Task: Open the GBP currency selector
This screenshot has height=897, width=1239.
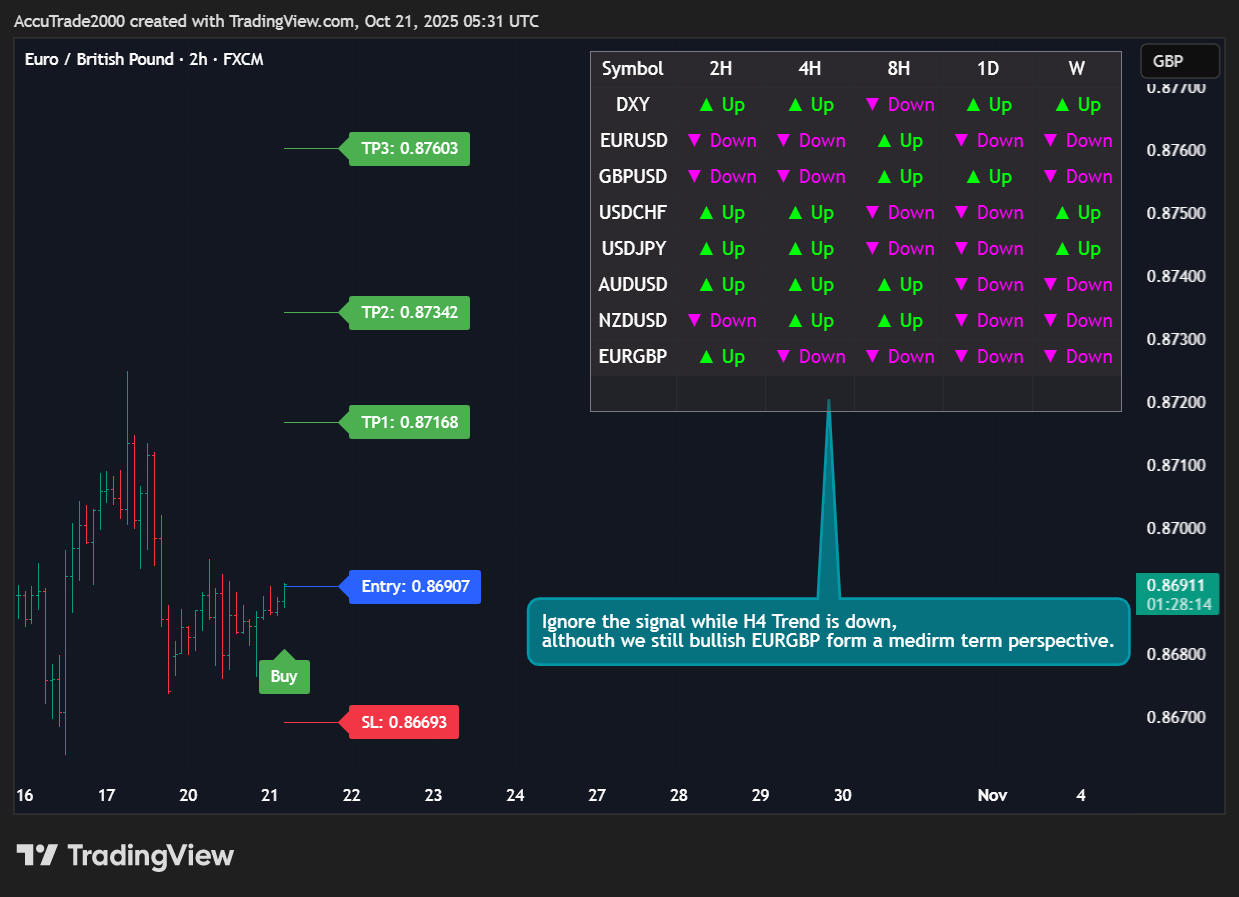Action: point(1179,61)
